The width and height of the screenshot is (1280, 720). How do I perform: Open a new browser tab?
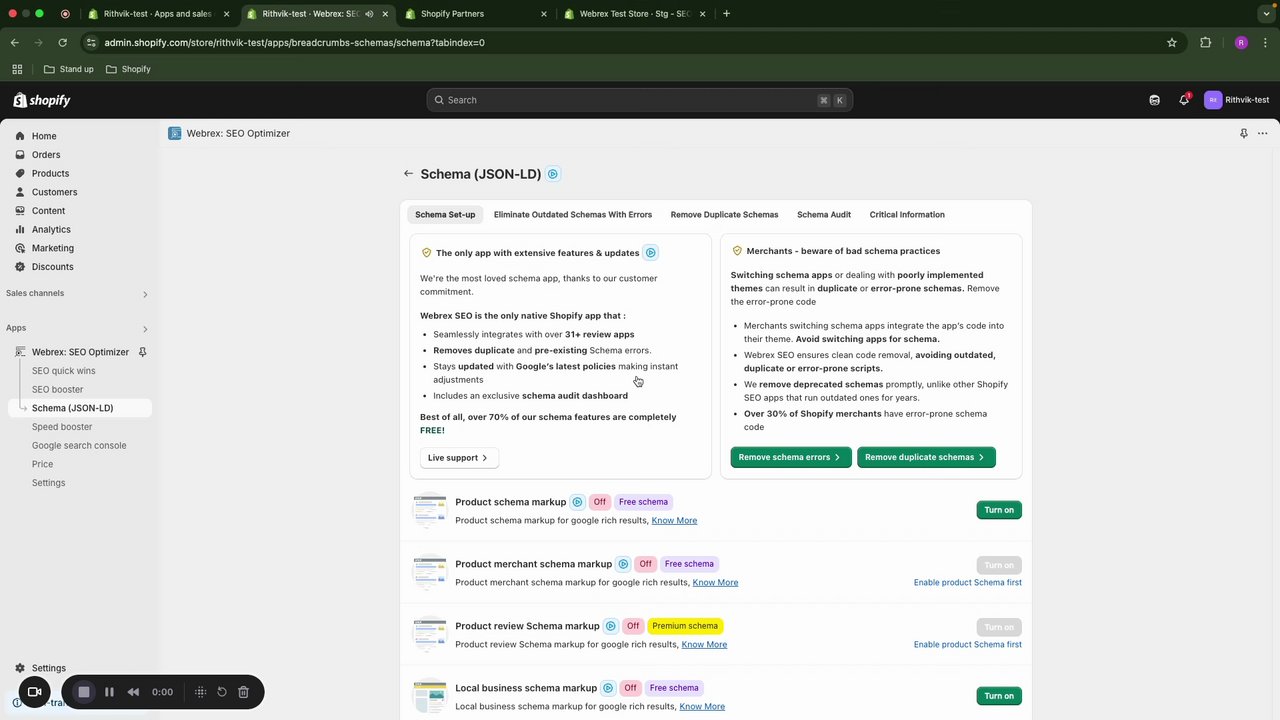pyautogui.click(x=726, y=14)
